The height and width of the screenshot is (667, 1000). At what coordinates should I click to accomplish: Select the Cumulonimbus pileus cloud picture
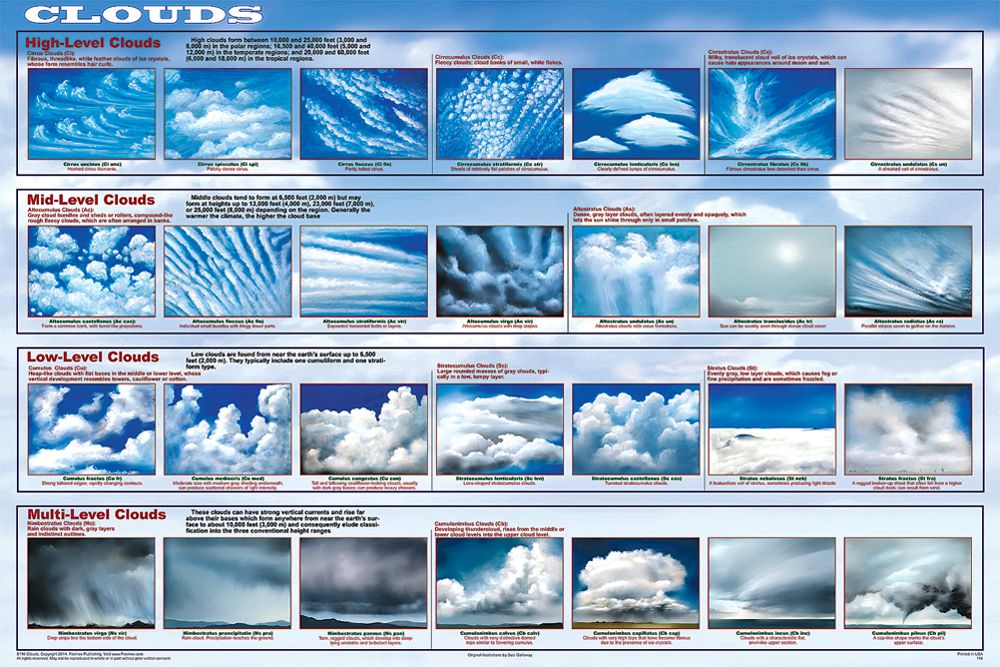[908, 583]
